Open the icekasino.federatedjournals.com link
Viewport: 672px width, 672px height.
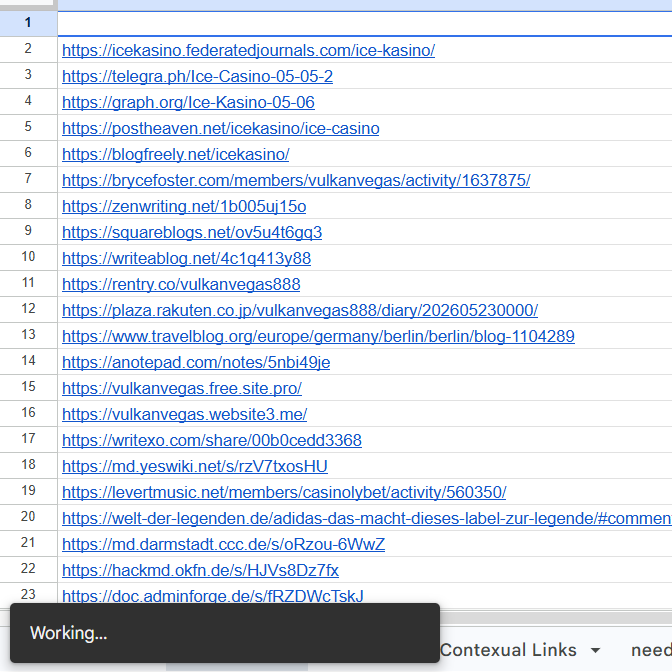(x=248, y=51)
